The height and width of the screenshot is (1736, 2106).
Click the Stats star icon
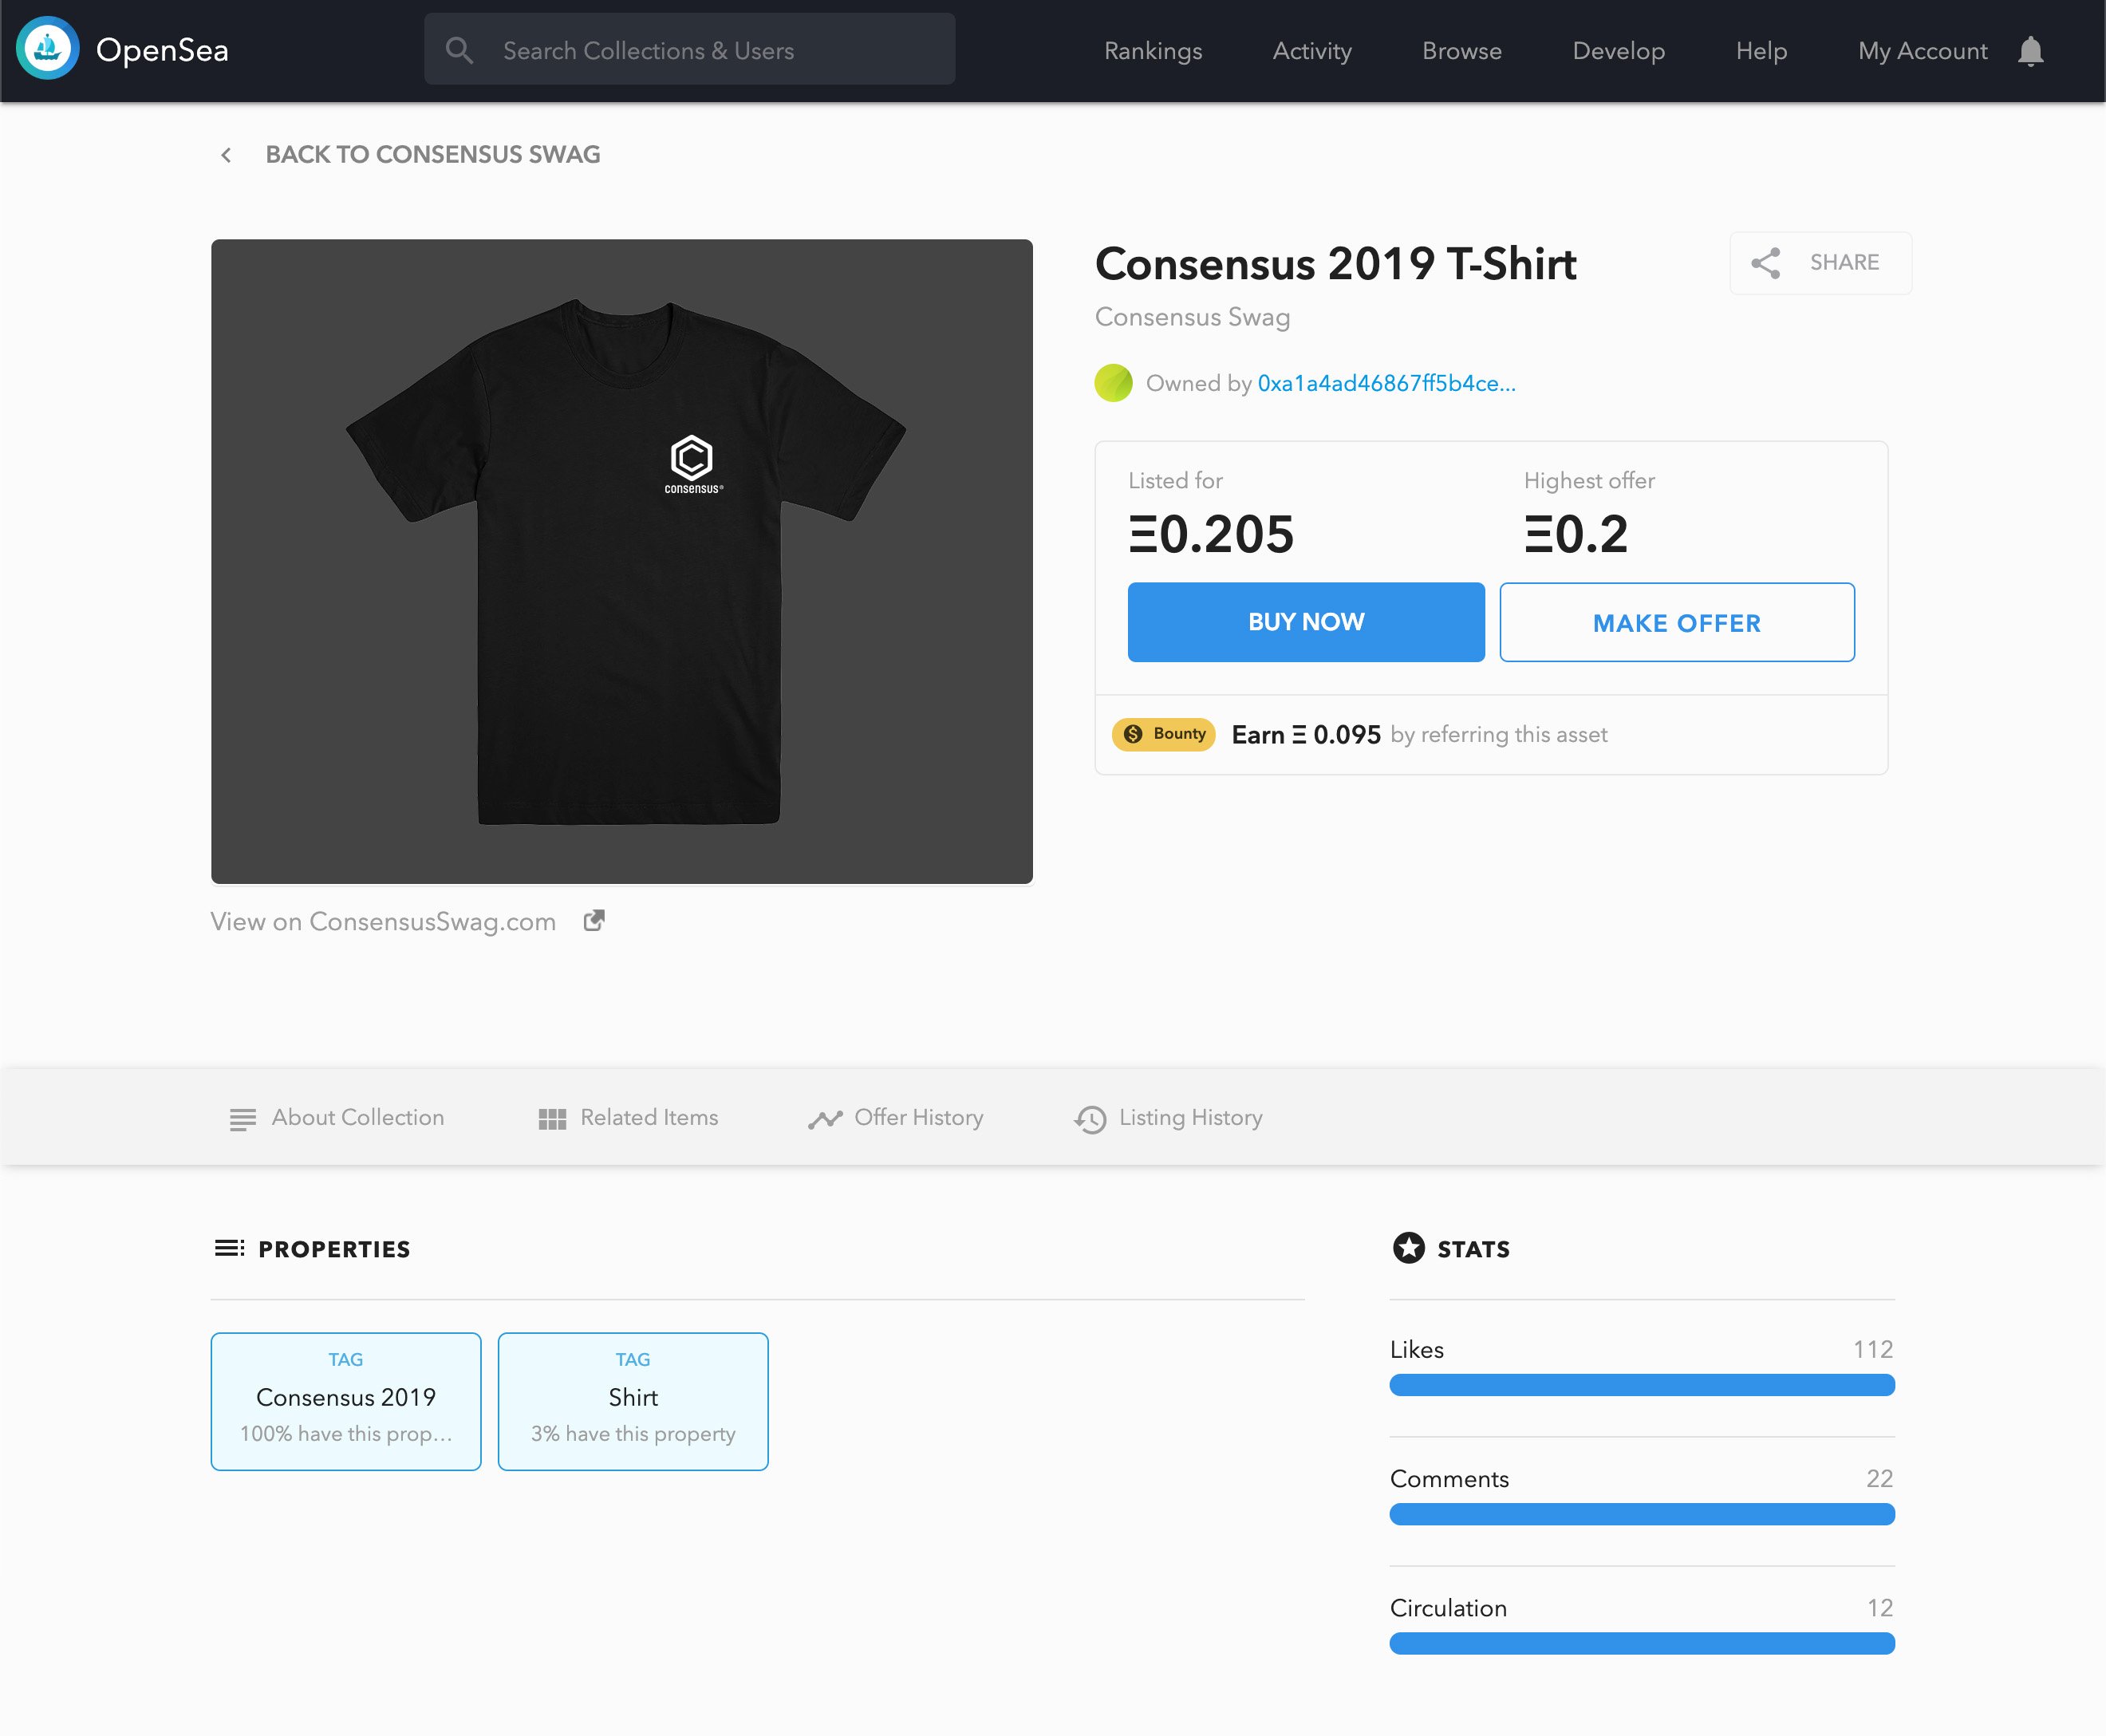point(1408,1248)
